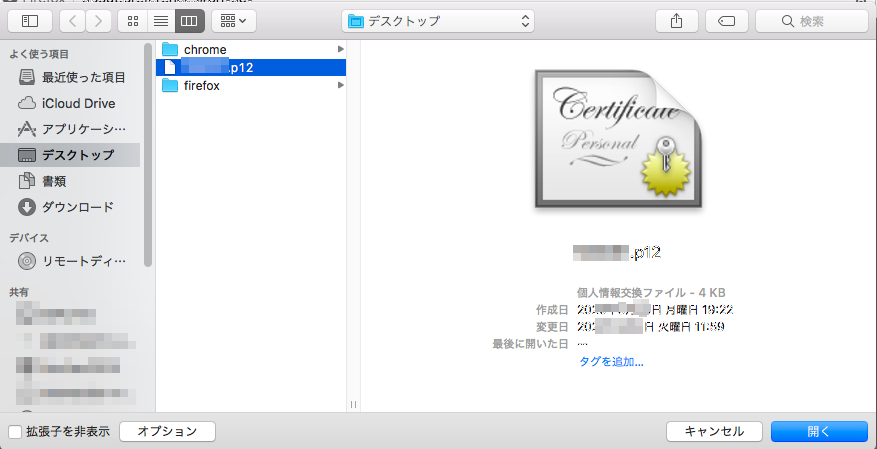Switch to list view mode
This screenshot has height=449, width=877.
point(160,20)
